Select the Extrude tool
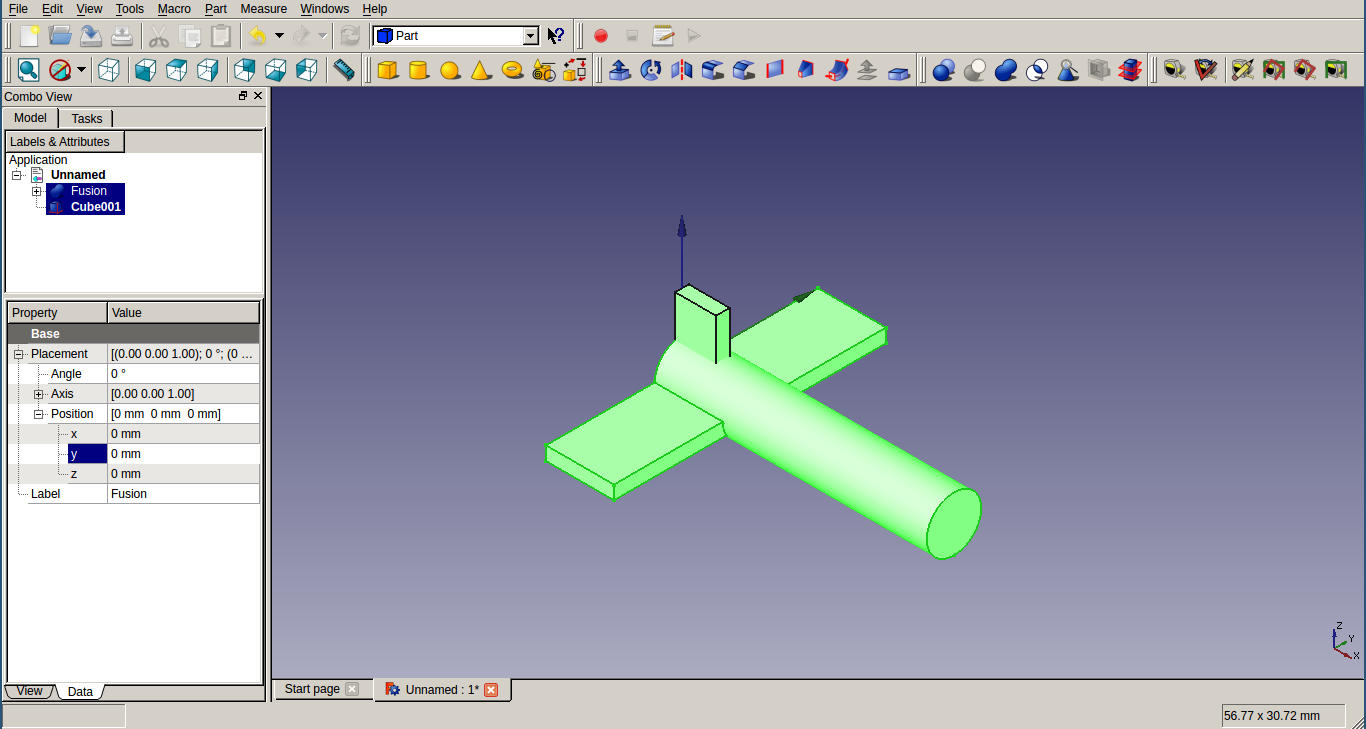 (x=619, y=70)
